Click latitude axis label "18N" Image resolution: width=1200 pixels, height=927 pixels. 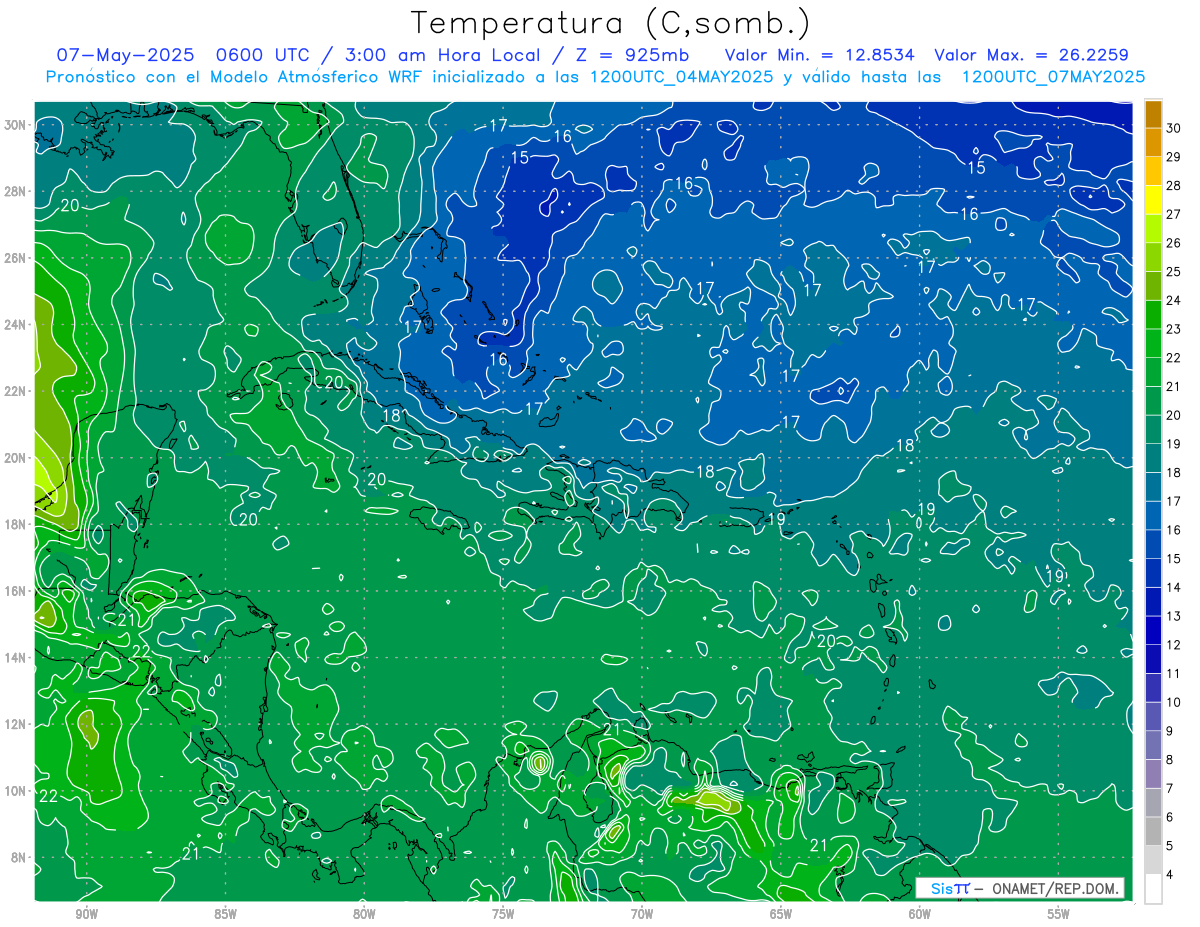(x=17, y=524)
